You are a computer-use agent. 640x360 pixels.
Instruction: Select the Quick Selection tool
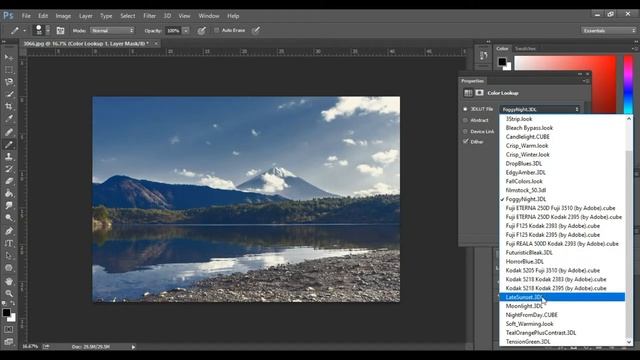click(9, 94)
